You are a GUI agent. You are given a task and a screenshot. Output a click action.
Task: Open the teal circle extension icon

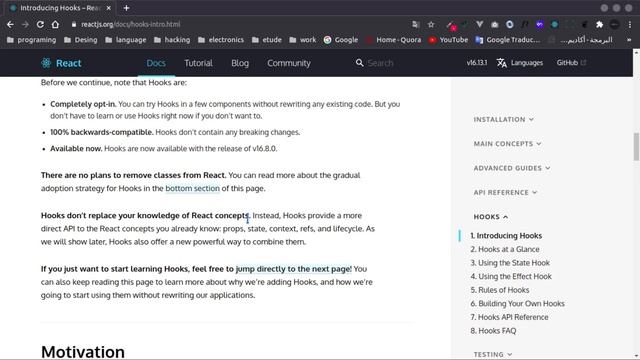pyautogui.click(x=555, y=24)
